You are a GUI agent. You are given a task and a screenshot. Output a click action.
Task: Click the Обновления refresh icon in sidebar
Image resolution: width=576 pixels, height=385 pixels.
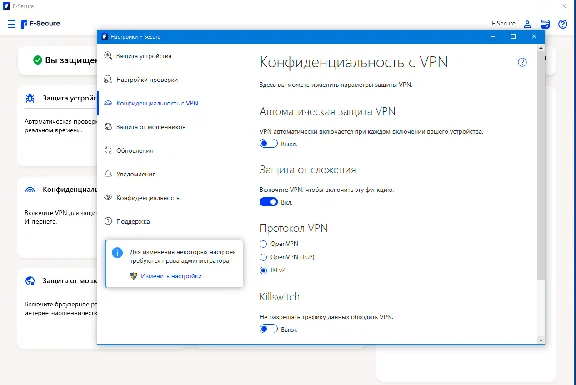coord(108,150)
